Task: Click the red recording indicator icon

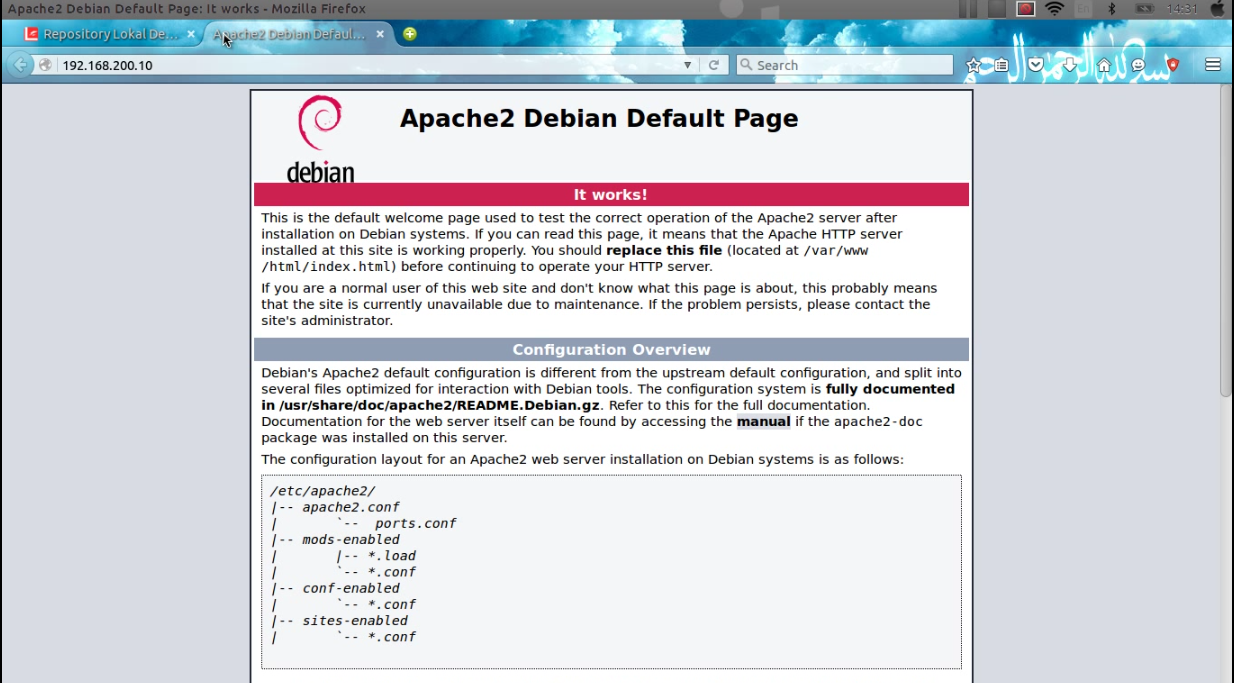Action: [x=1025, y=9]
